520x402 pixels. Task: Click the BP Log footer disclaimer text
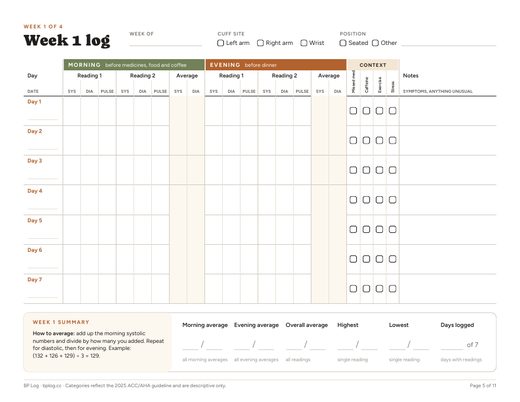[x=125, y=386]
